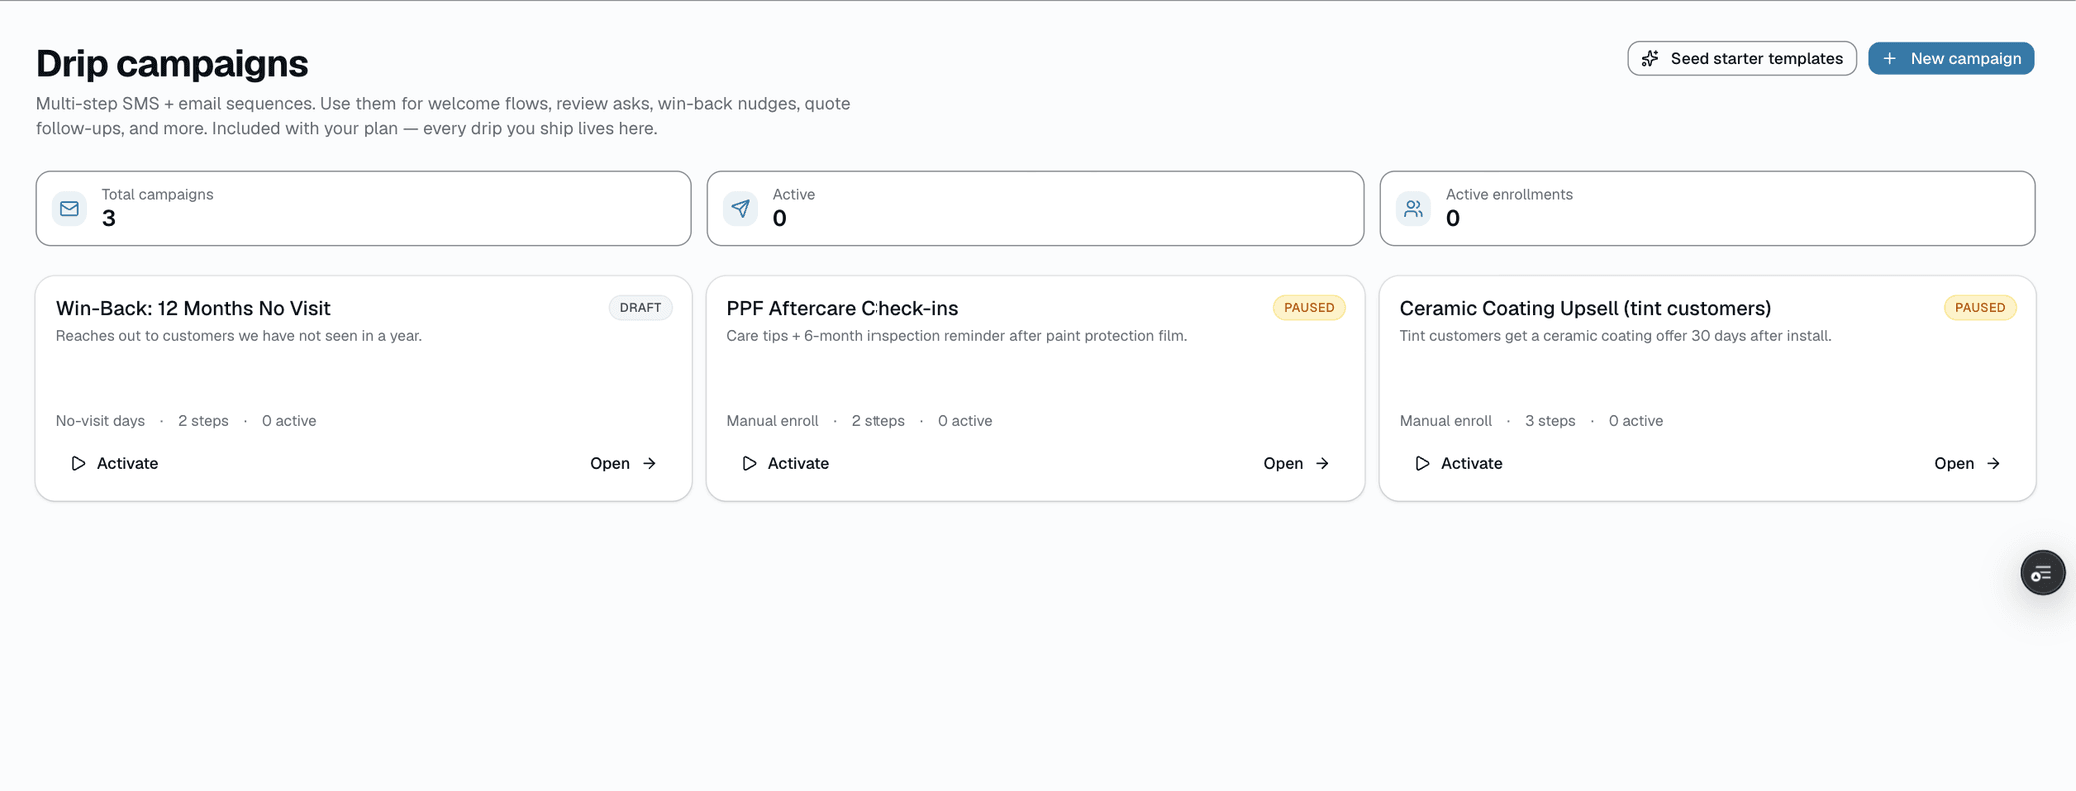Click the arrow icon on Ceramic Coating Open link
This screenshot has width=2076, height=791.
[1993, 463]
